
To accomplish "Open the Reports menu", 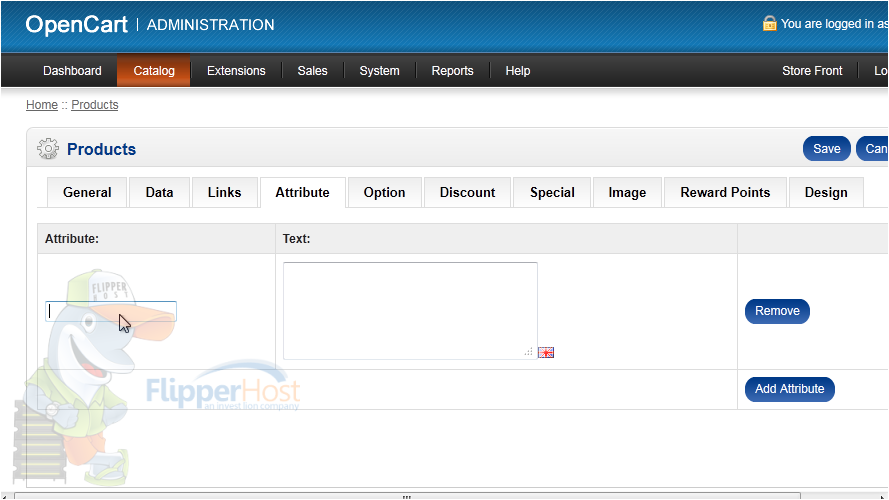I will click(x=452, y=71).
